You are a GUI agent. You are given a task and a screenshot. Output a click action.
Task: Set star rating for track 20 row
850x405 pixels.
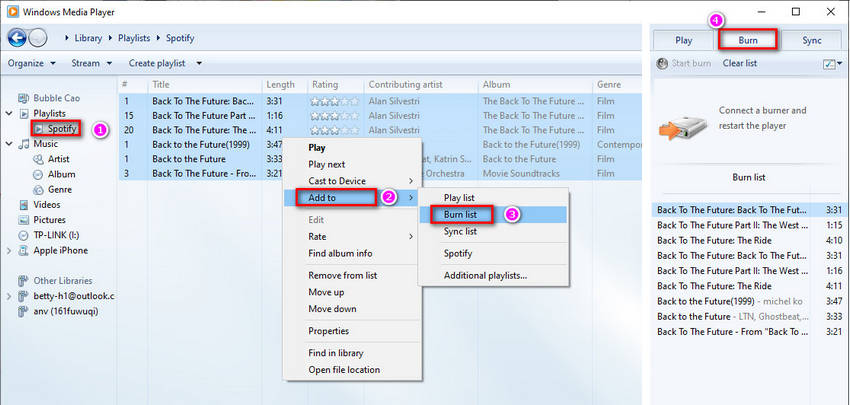click(334, 130)
